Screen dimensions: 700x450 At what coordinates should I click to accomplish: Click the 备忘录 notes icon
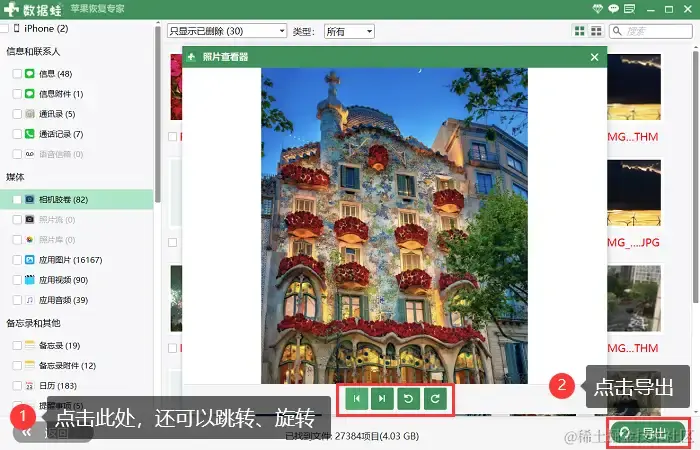coord(29,345)
